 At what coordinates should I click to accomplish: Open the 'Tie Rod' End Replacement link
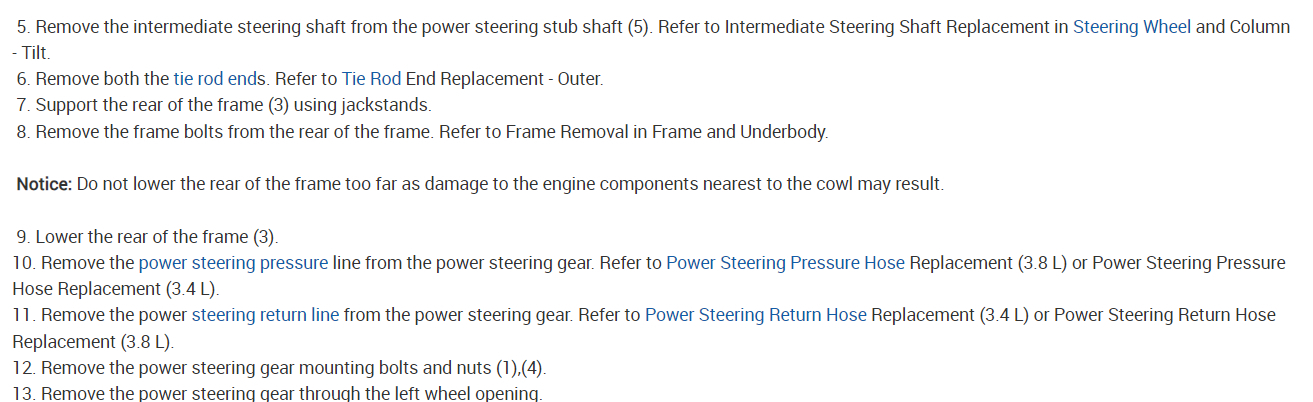pos(371,78)
